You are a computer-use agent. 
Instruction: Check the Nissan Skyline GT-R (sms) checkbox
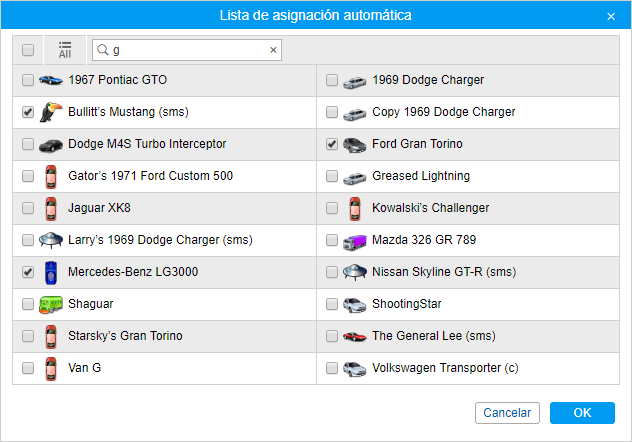332,272
